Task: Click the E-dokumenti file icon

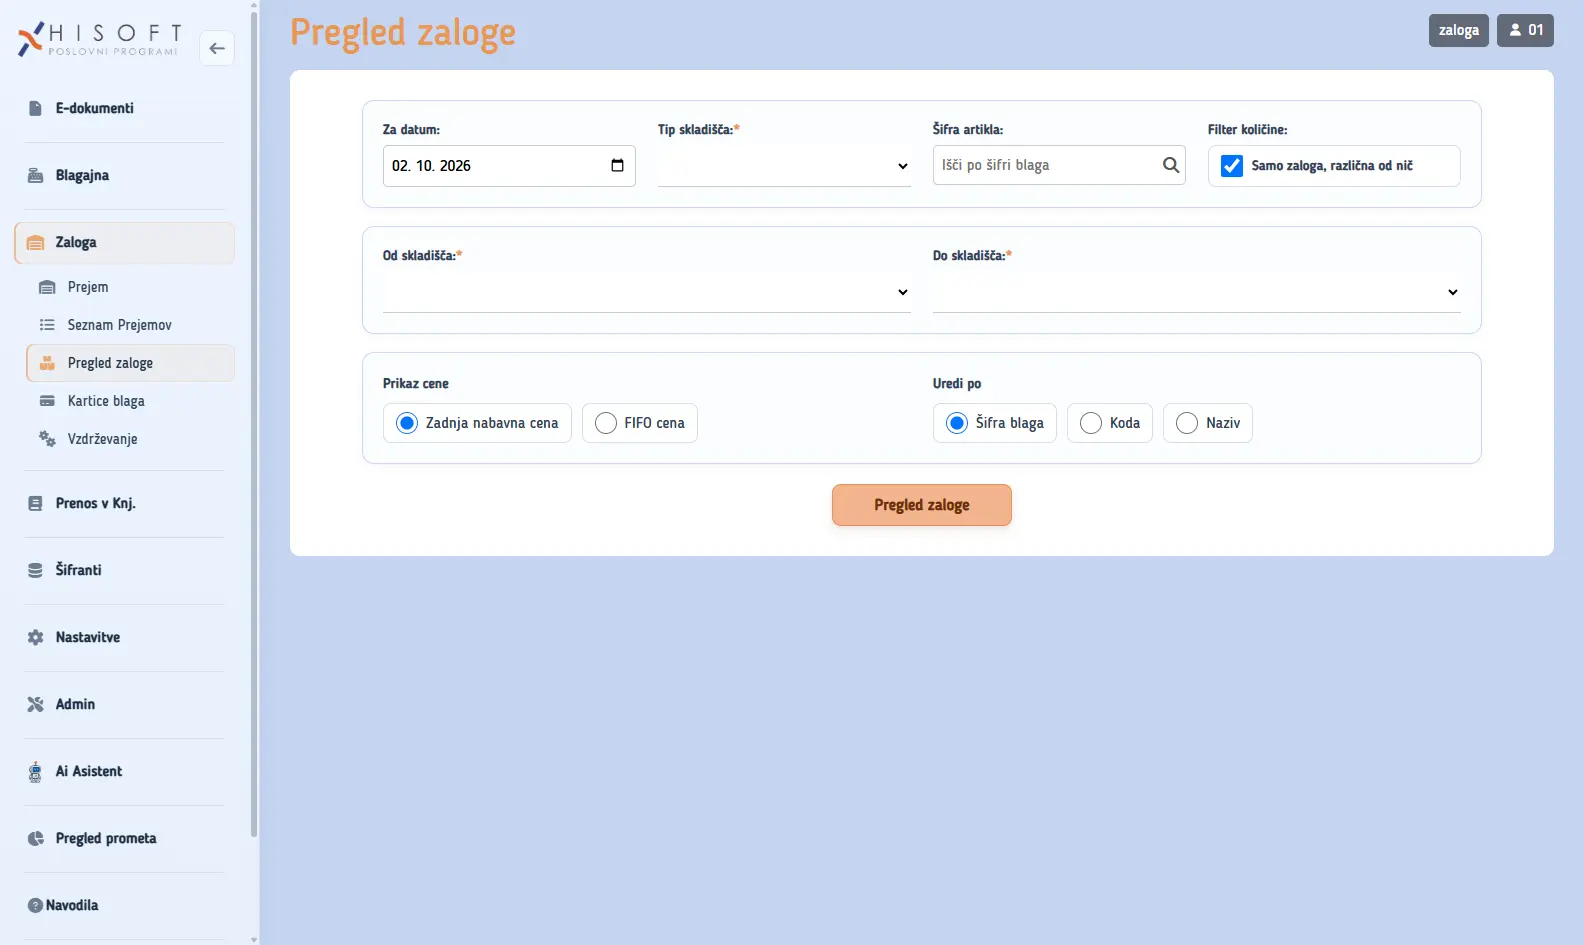Action: (36, 108)
